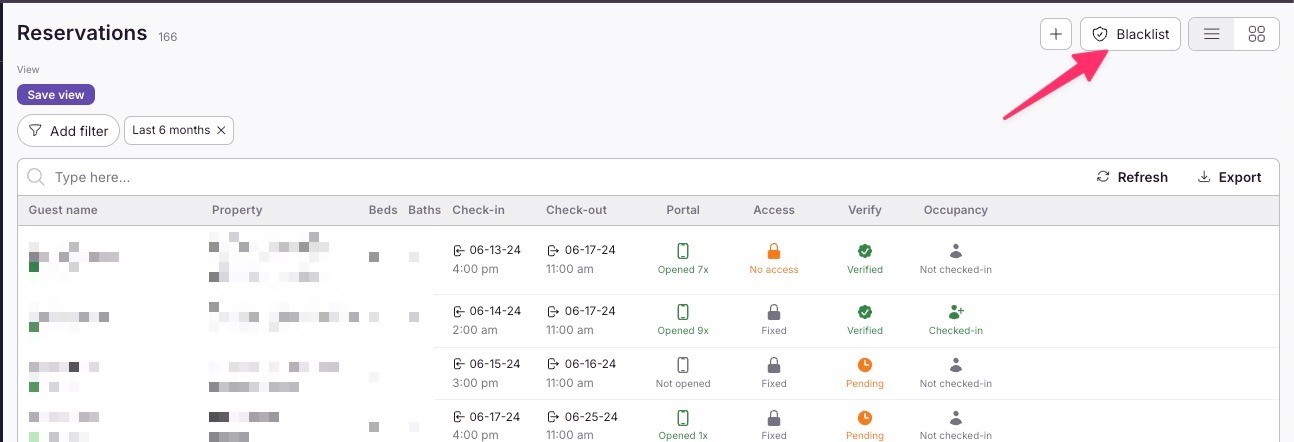Remove the Last 6 months filter

click(221, 130)
